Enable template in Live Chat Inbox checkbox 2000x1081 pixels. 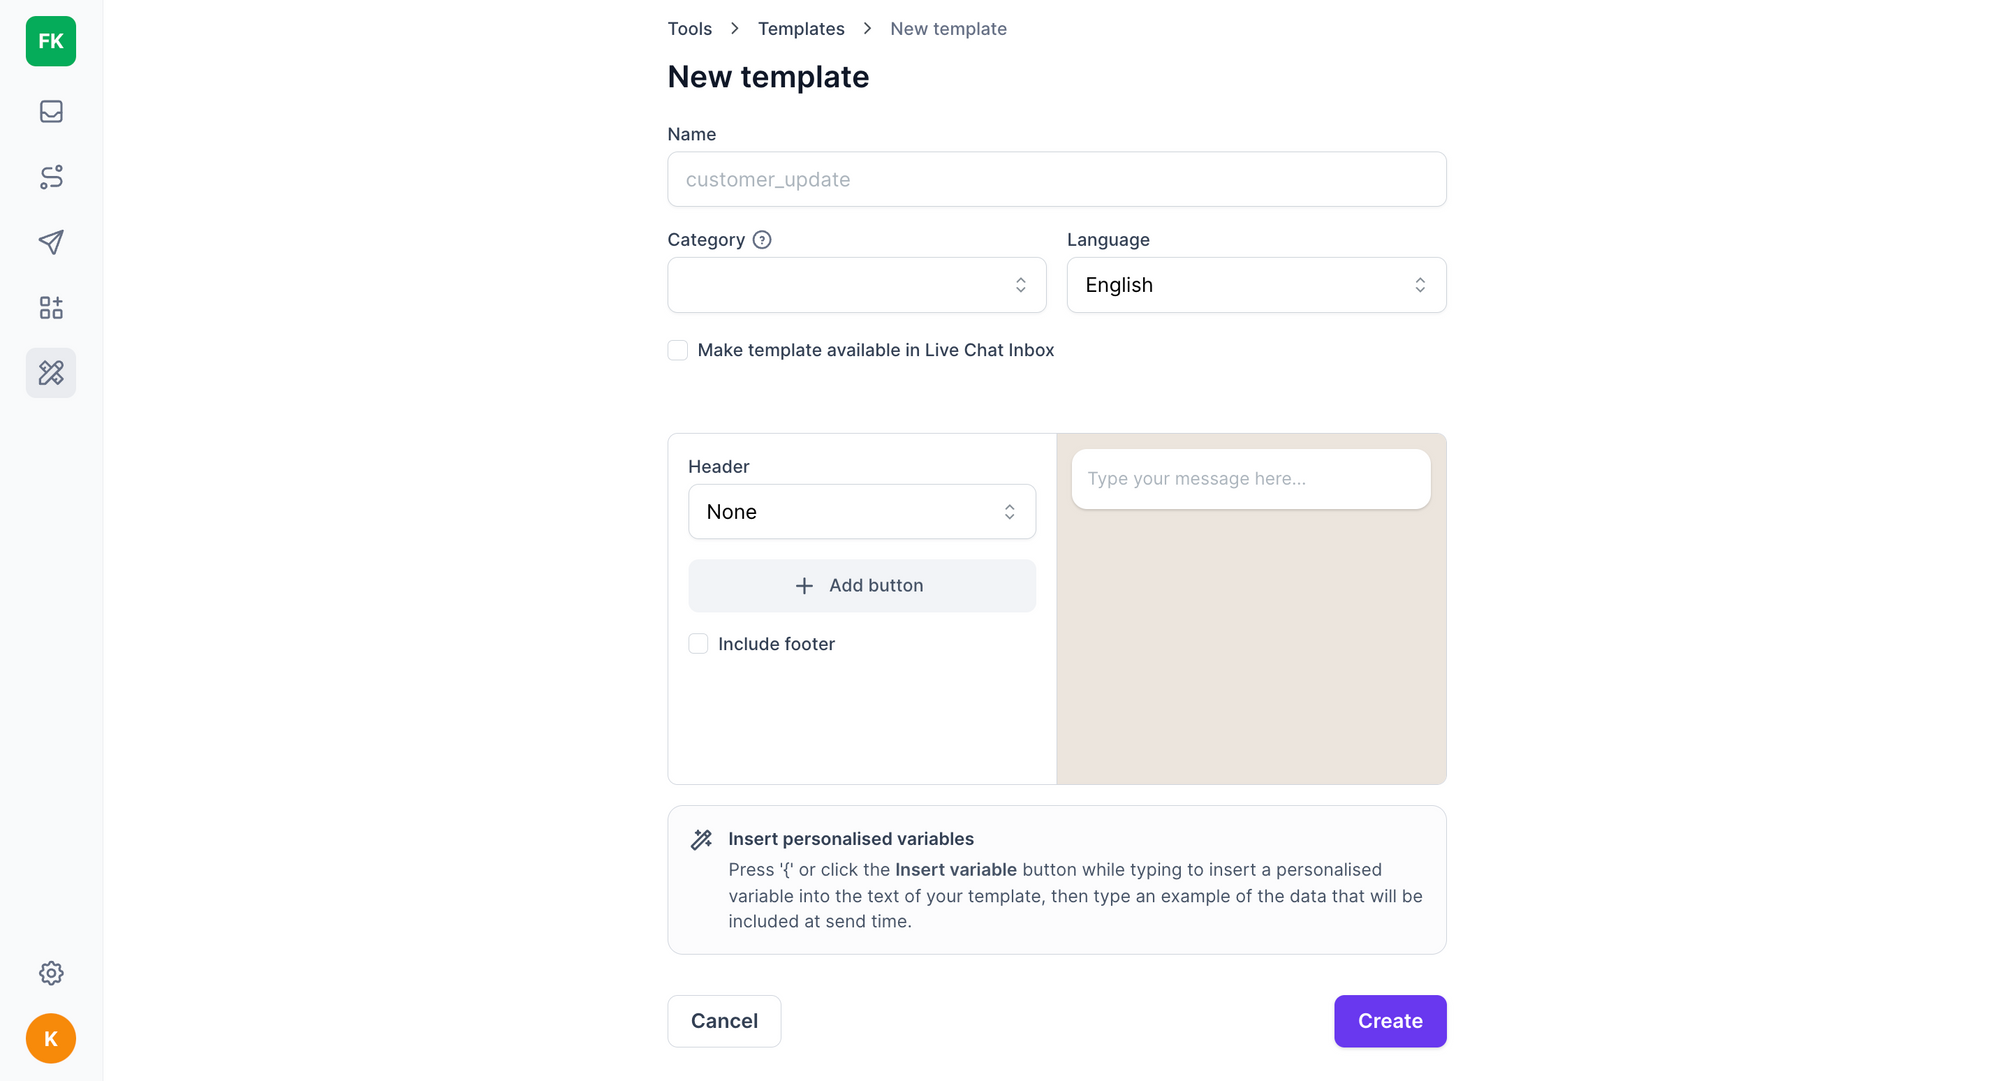(x=678, y=350)
